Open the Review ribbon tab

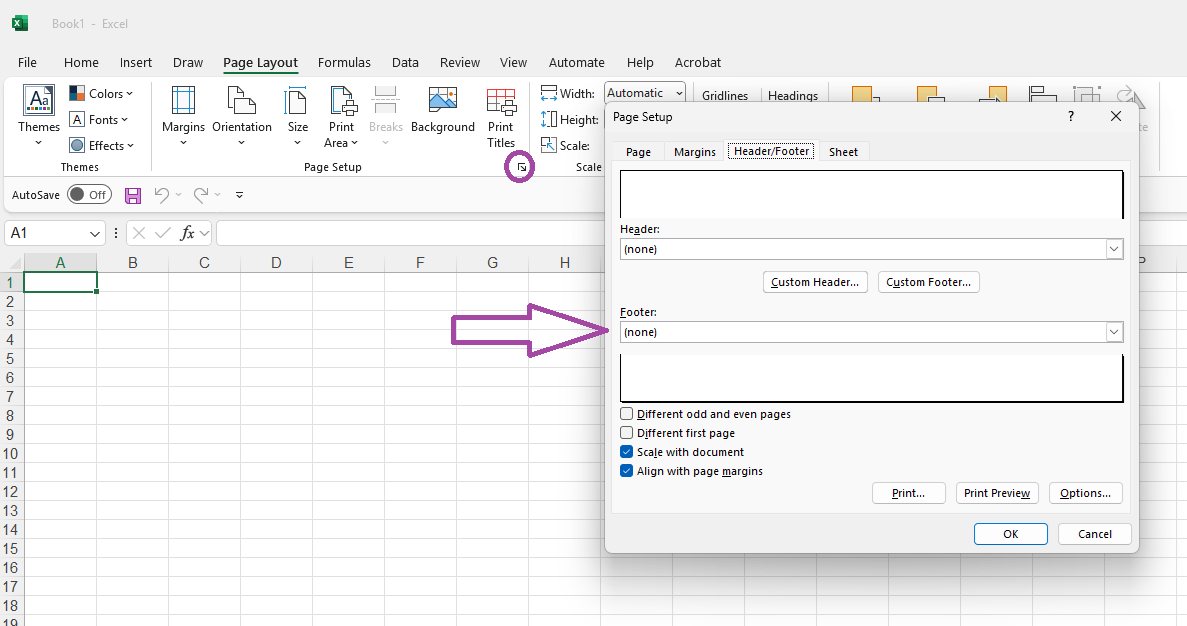pos(460,62)
